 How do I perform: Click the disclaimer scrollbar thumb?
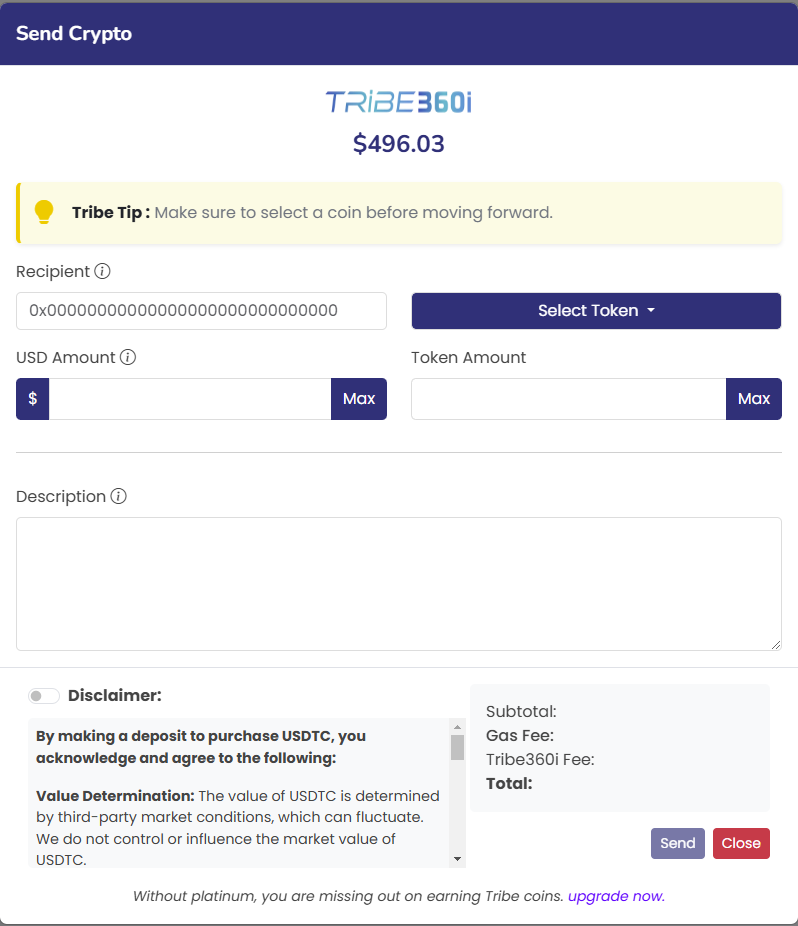coord(457,747)
